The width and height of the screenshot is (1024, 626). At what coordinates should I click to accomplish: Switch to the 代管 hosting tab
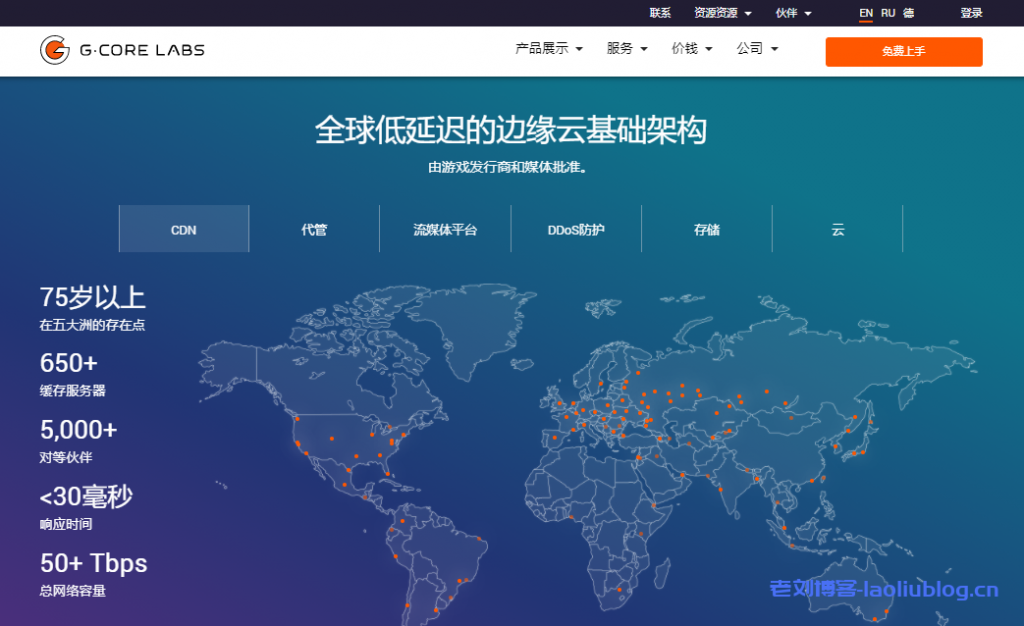click(314, 229)
